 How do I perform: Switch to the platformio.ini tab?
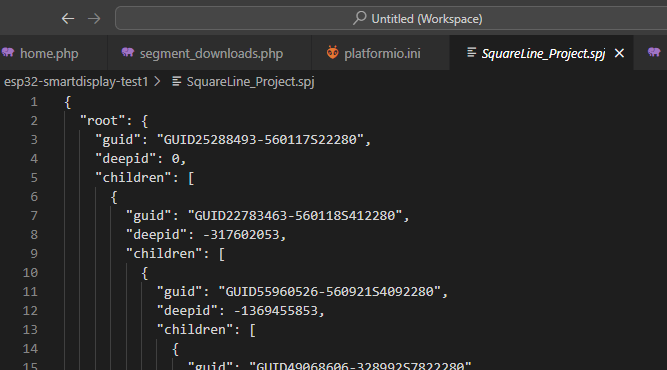(381, 53)
